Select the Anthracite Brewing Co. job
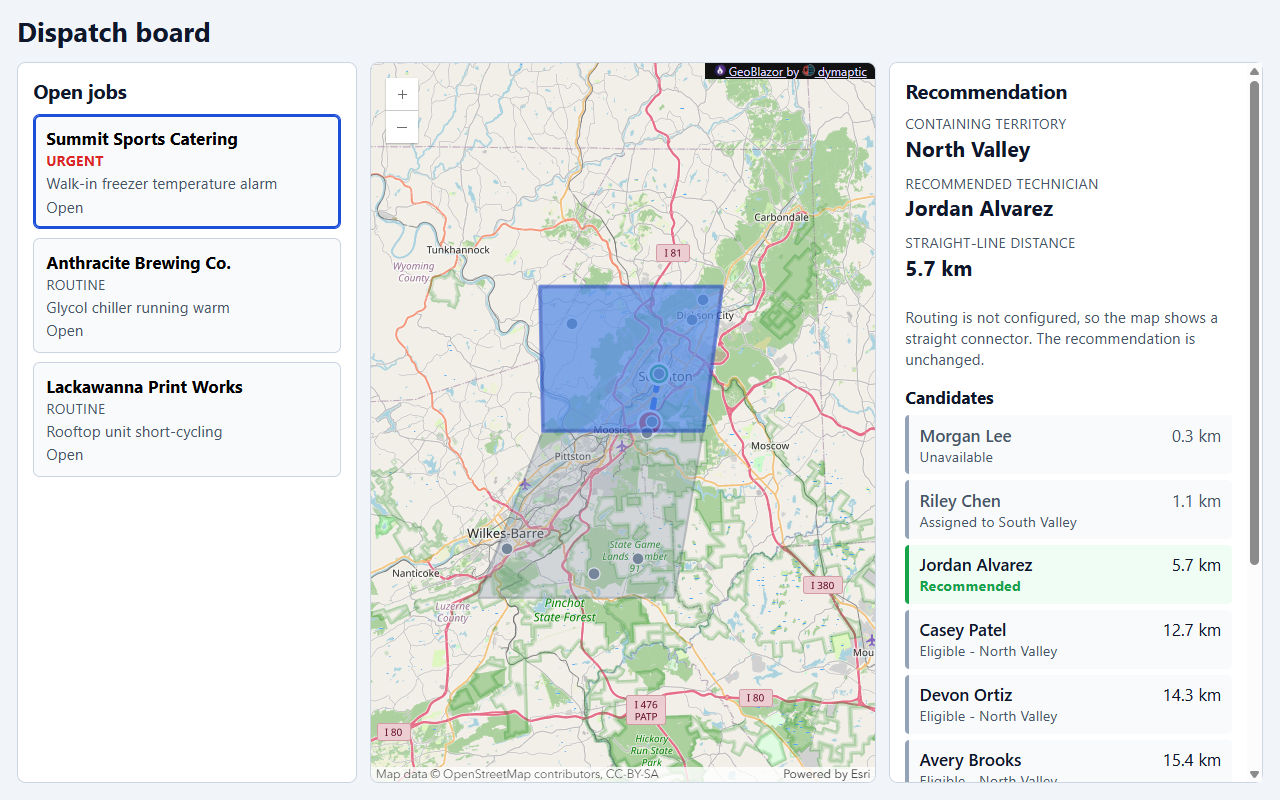The height and width of the screenshot is (800, 1280). tap(187, 295)
